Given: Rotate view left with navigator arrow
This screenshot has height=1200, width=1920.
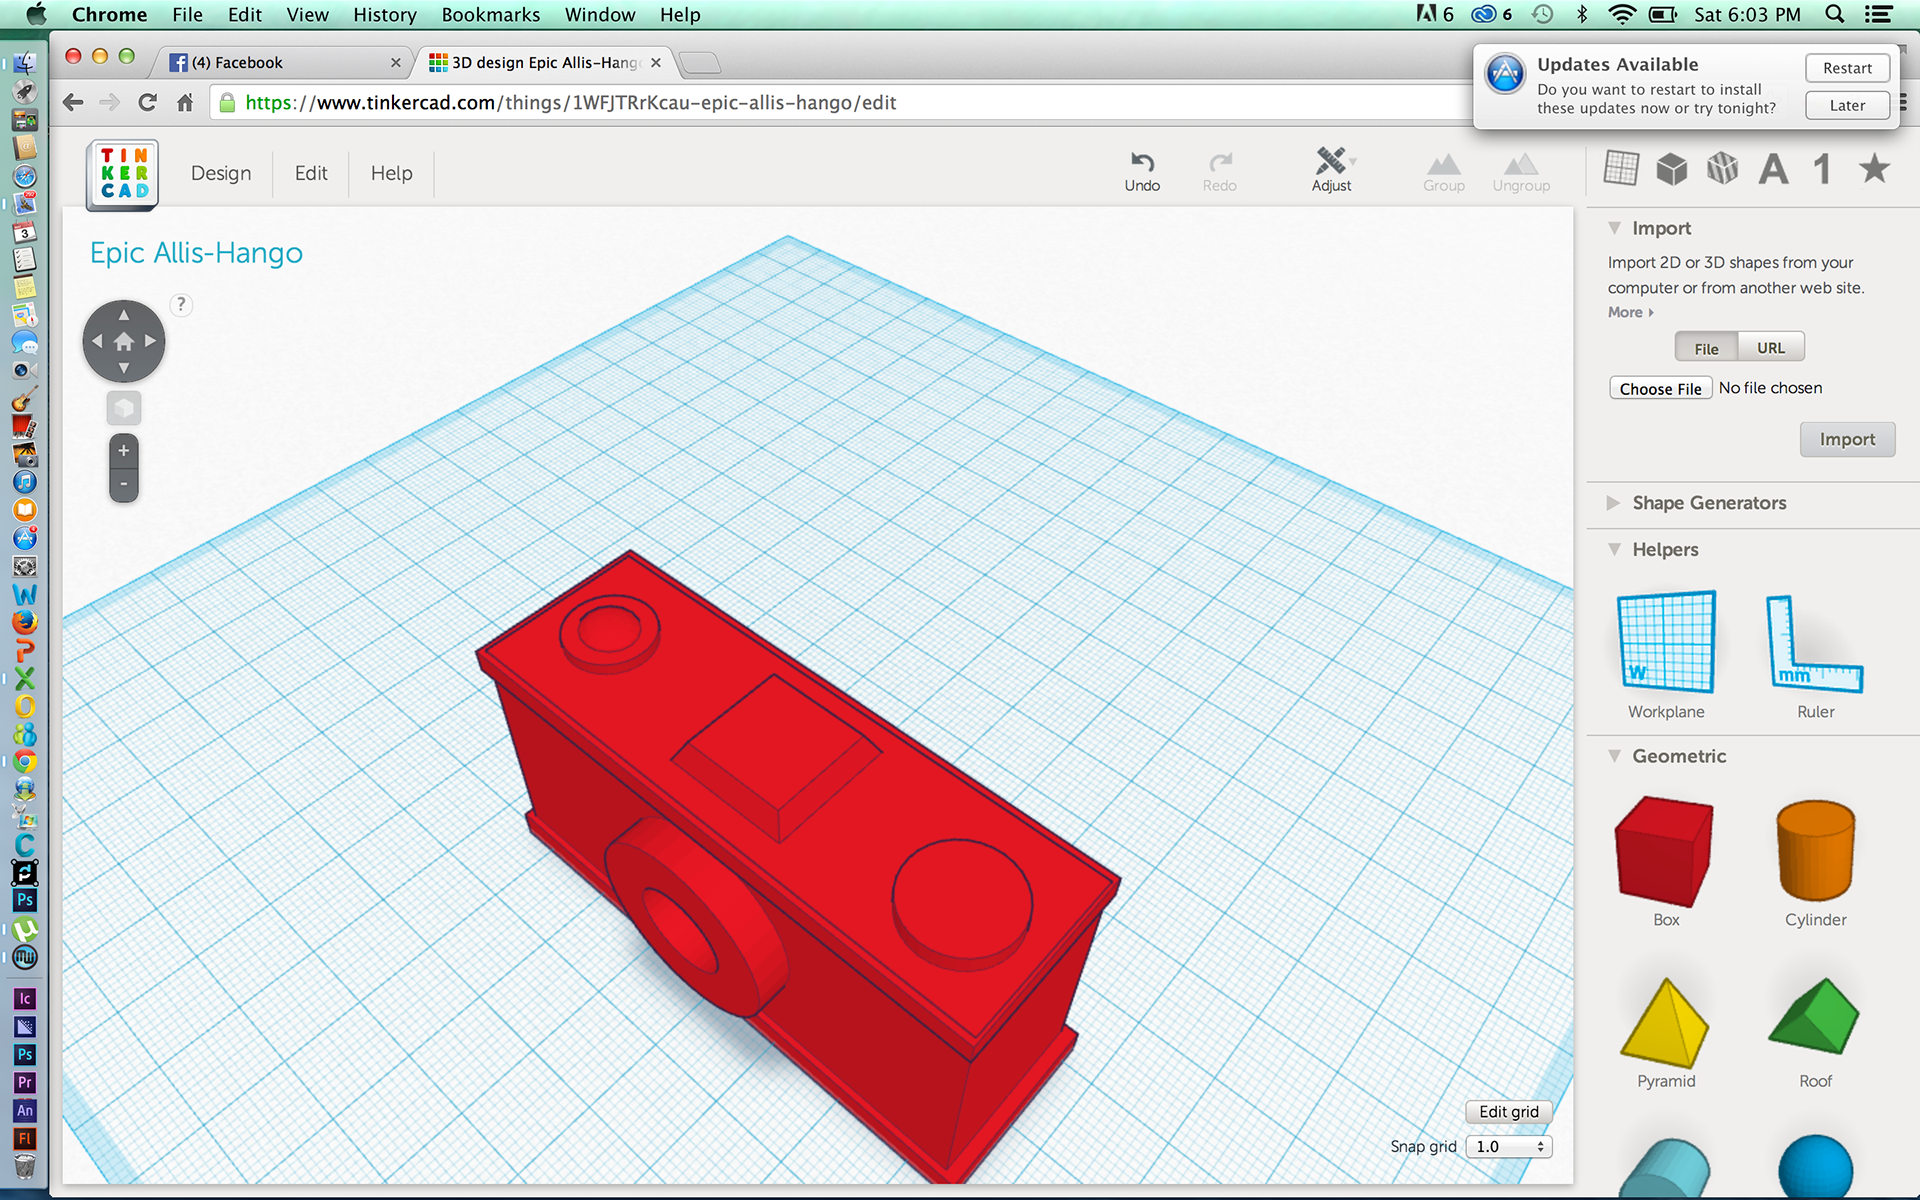Looking at the screenshot, I should [x=97, y=341].
